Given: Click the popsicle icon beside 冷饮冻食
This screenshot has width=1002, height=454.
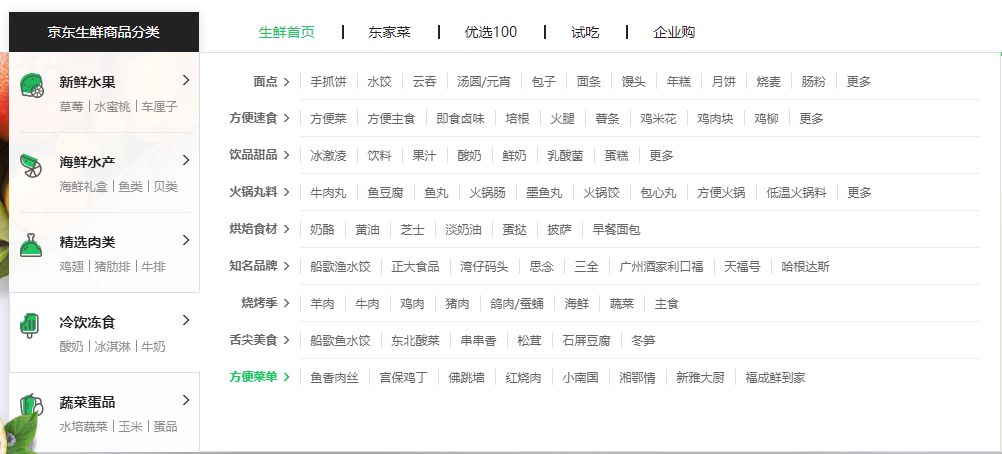Looking at the screenshot, I should (x=29, y=325).
